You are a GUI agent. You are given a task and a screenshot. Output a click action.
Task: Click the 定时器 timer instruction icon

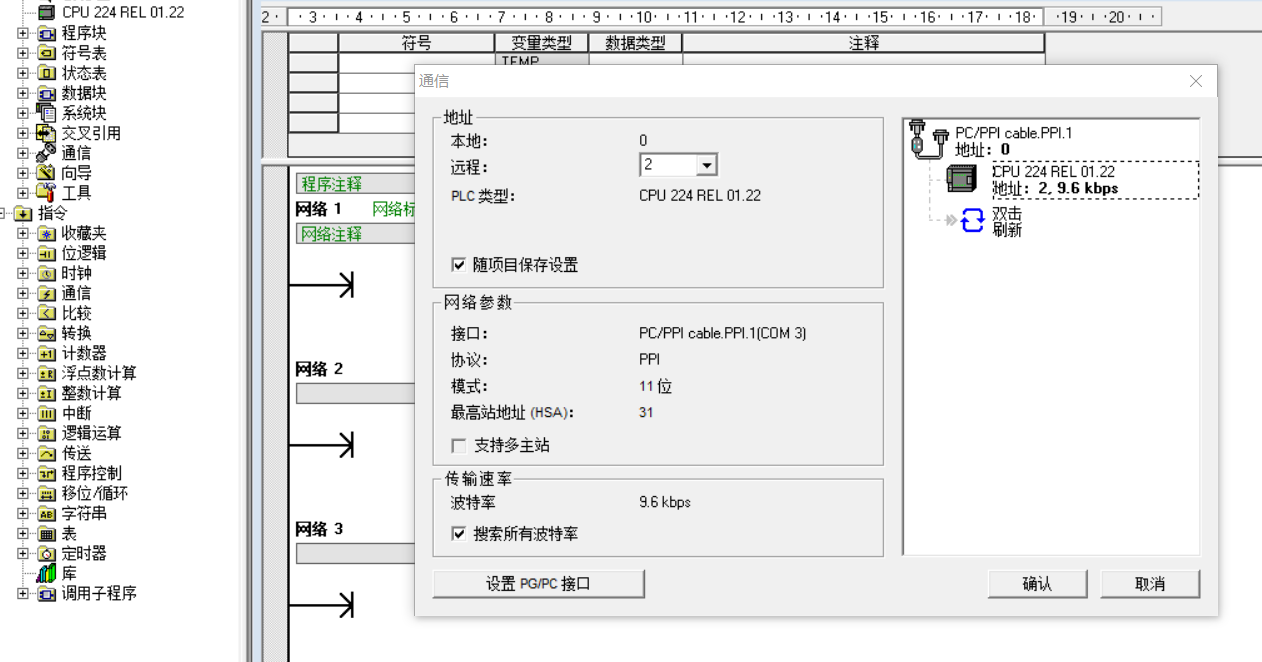pyautogui.click(x=46, y=553)
